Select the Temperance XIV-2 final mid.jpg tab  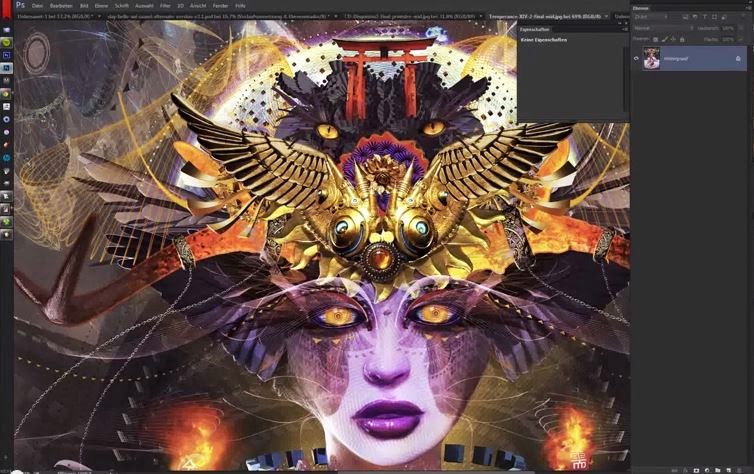[x=545, y=16]
